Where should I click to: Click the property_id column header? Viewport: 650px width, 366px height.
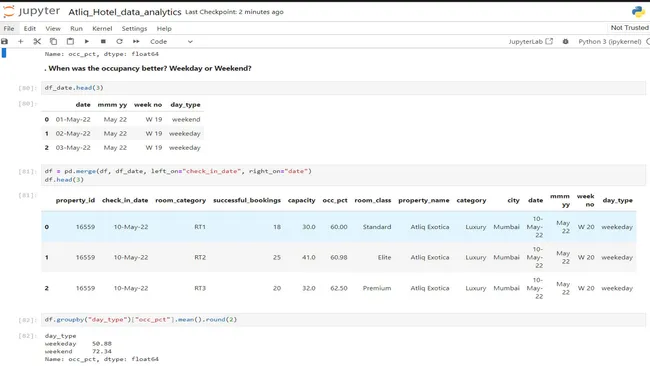click(75, 200)
